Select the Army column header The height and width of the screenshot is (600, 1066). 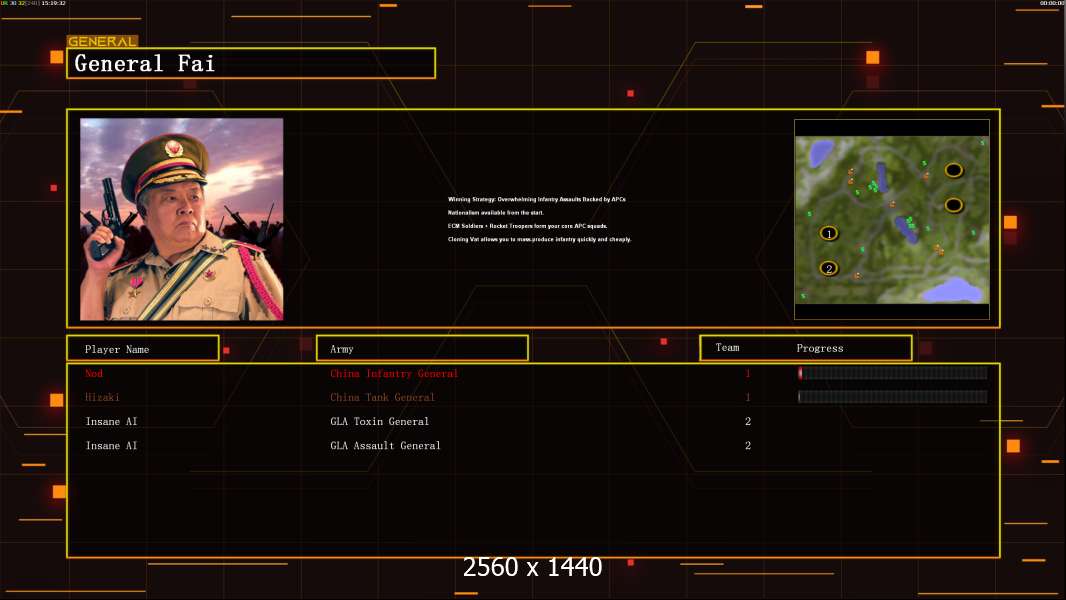point(422,349)
